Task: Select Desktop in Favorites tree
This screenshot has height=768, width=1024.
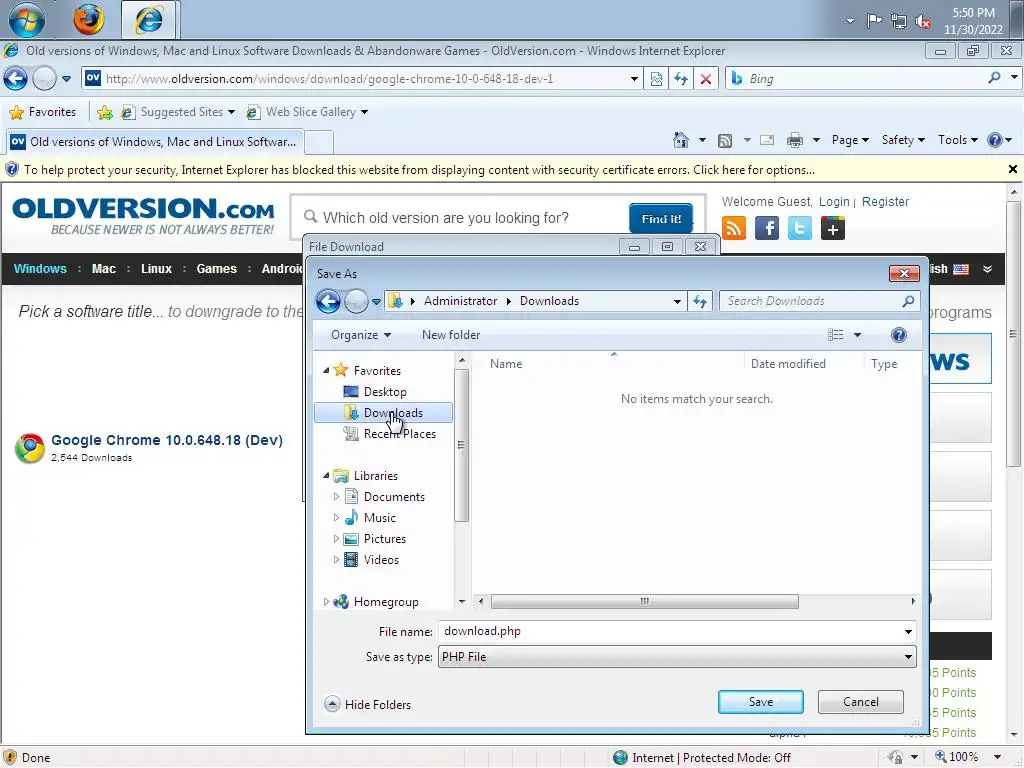Action: pyautogui.click(x=385, y=392)
